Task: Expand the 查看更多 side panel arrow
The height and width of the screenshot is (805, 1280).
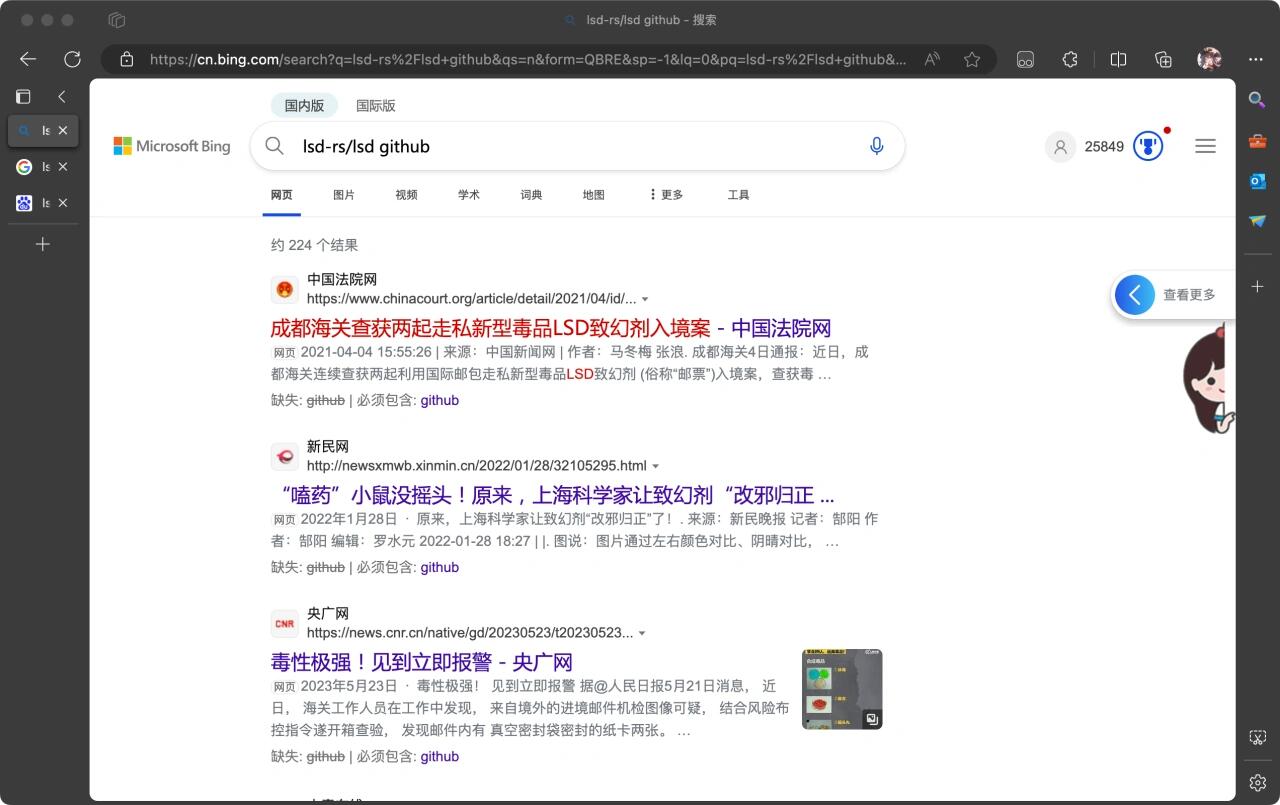Action: [x=1134, y=295]
